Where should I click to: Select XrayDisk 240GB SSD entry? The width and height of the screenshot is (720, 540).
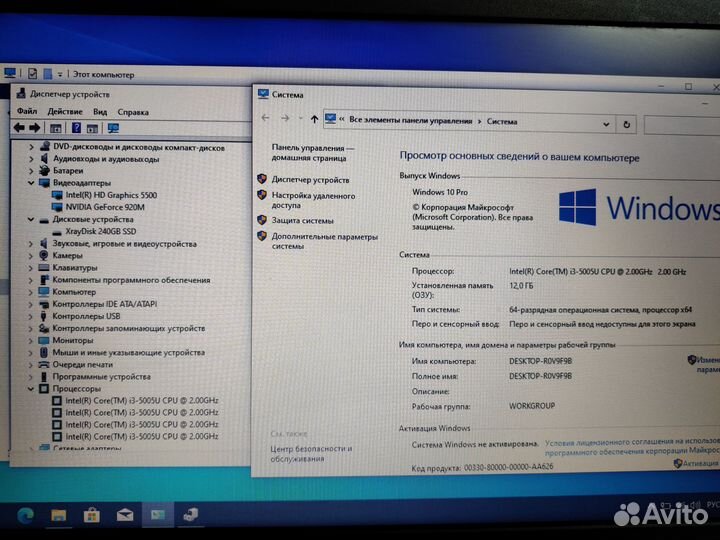(x=106, y=231)
